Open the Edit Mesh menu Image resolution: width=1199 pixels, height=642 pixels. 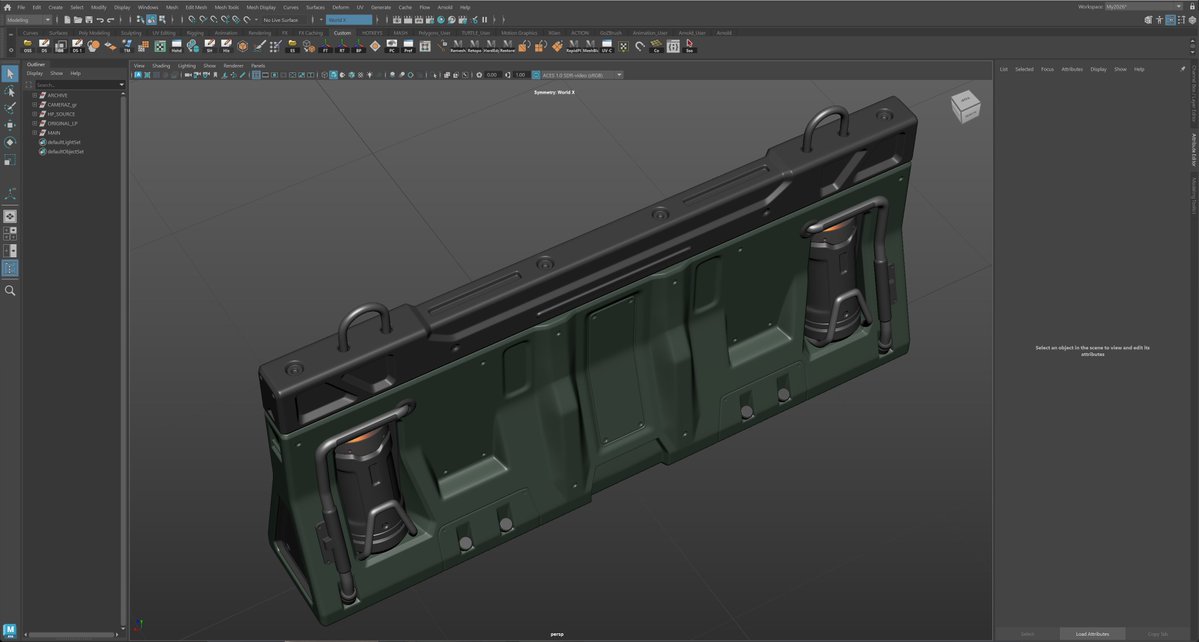[x=196, y=7]
